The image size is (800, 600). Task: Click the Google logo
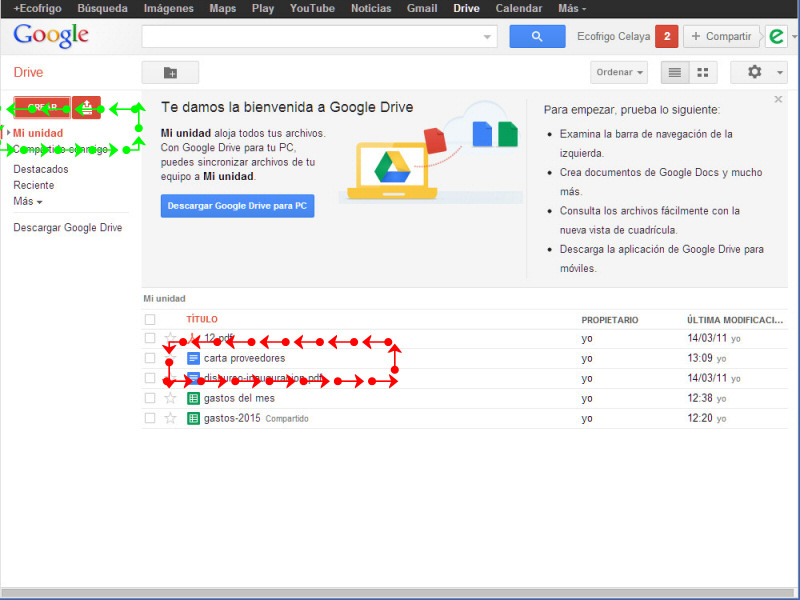coord(51,36)
